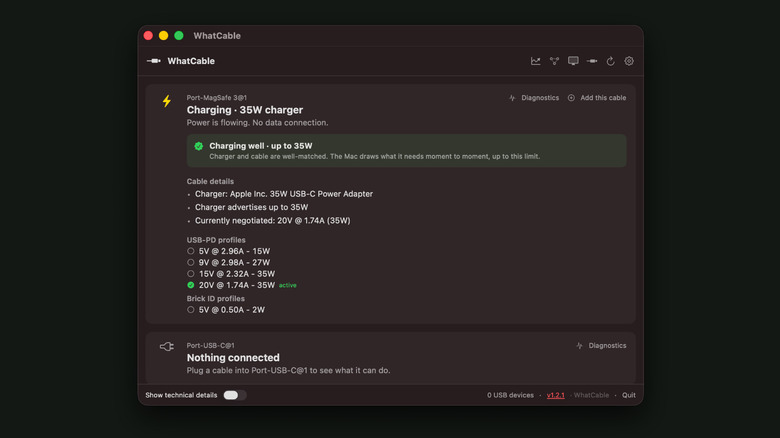Open Diagnostics for Port-USB-C@1
This screenshot has width=780, height=438.
[x=601, y=345]
